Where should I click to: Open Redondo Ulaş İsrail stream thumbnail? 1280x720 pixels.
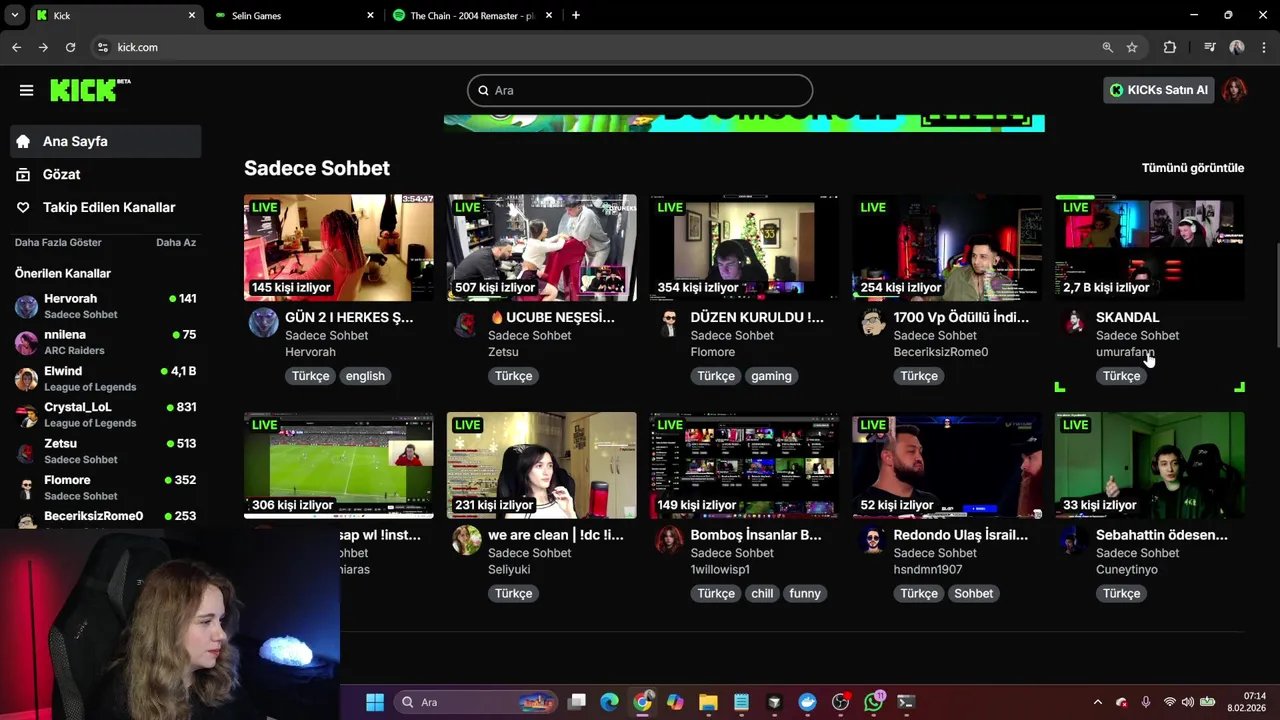click(x=947, y=465)
